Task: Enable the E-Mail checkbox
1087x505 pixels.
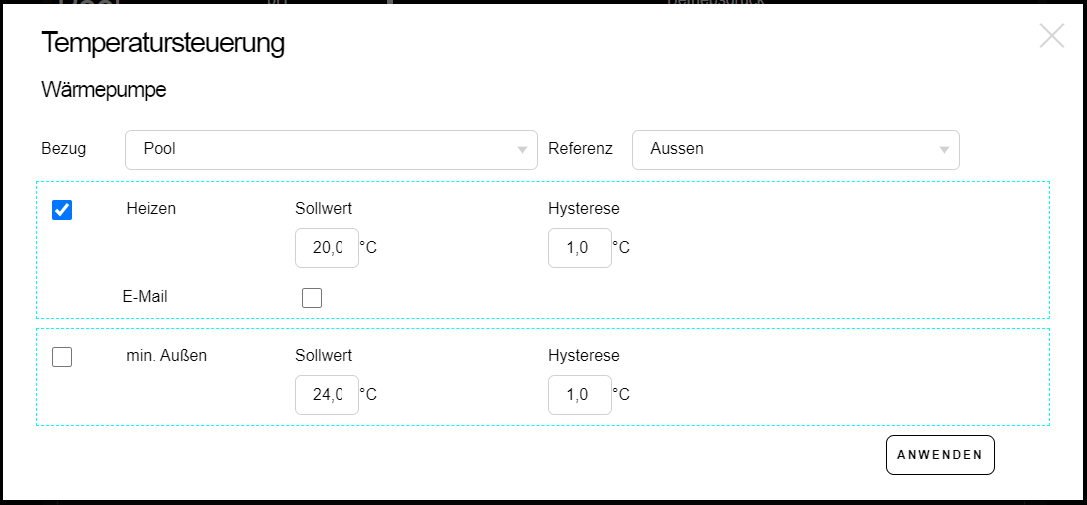Action: click(312, 297)
